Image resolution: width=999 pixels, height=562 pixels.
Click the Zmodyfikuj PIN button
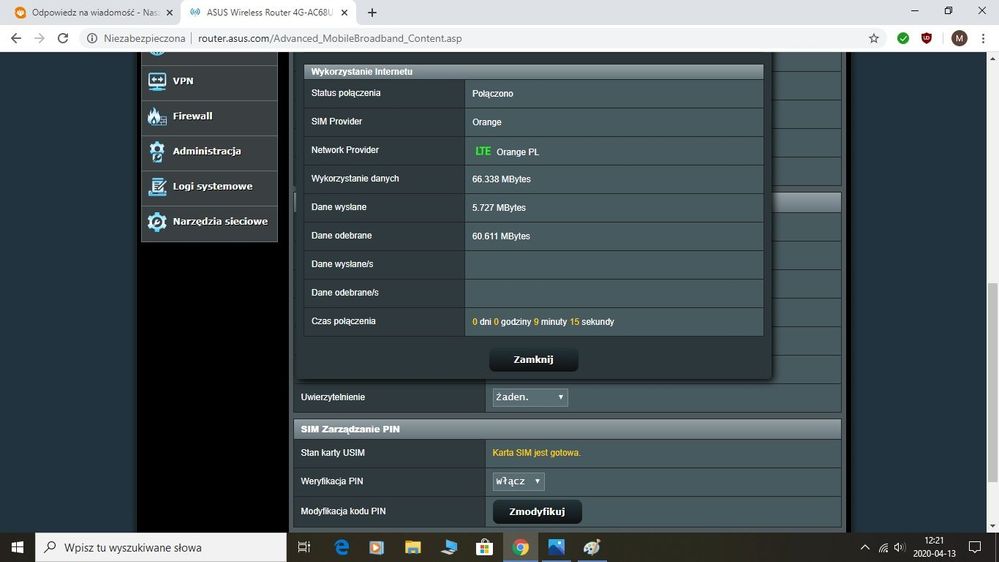(537, 511)
